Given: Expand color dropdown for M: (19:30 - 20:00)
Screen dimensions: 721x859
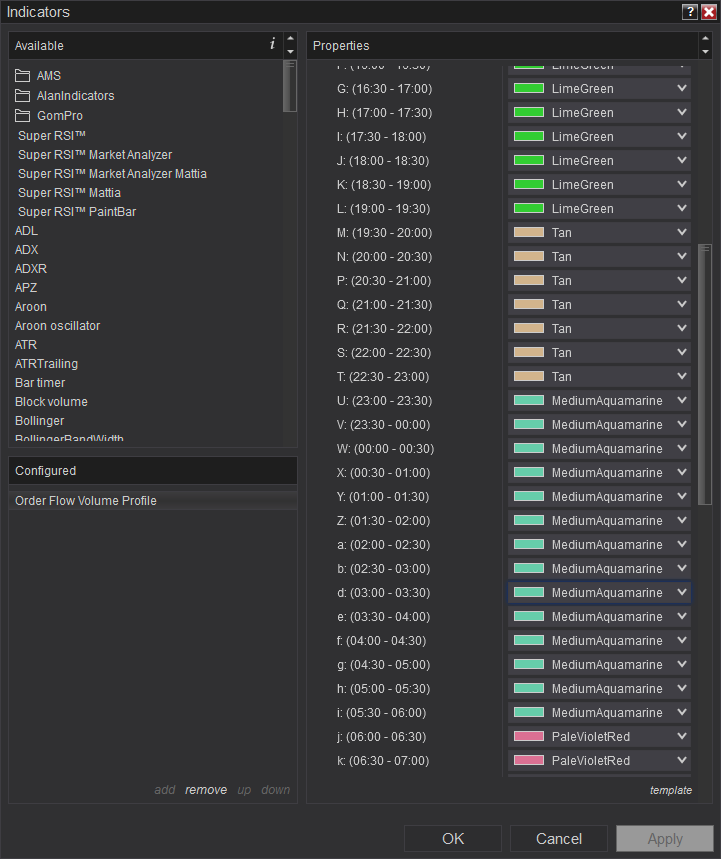Looking at the screenshot, I should (682, 232).
